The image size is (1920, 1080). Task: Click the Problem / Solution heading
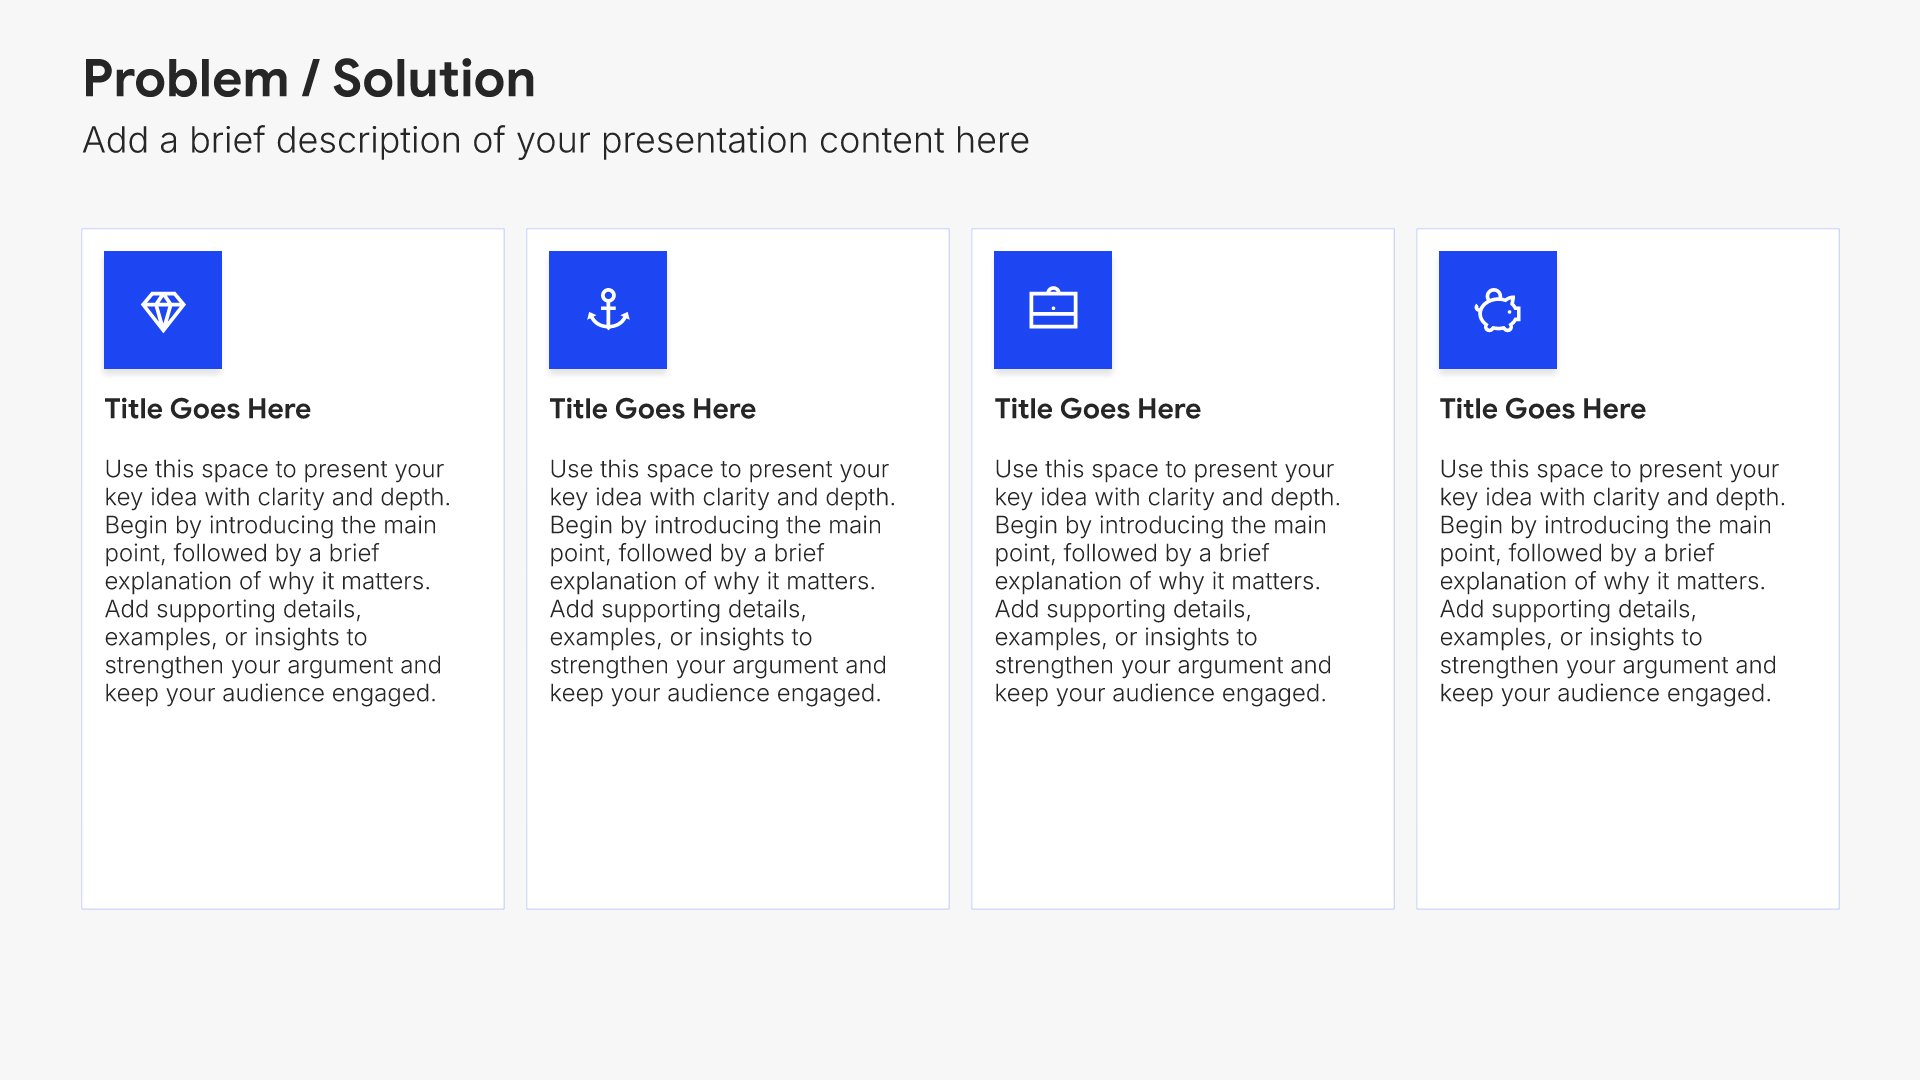click(309, 79)
